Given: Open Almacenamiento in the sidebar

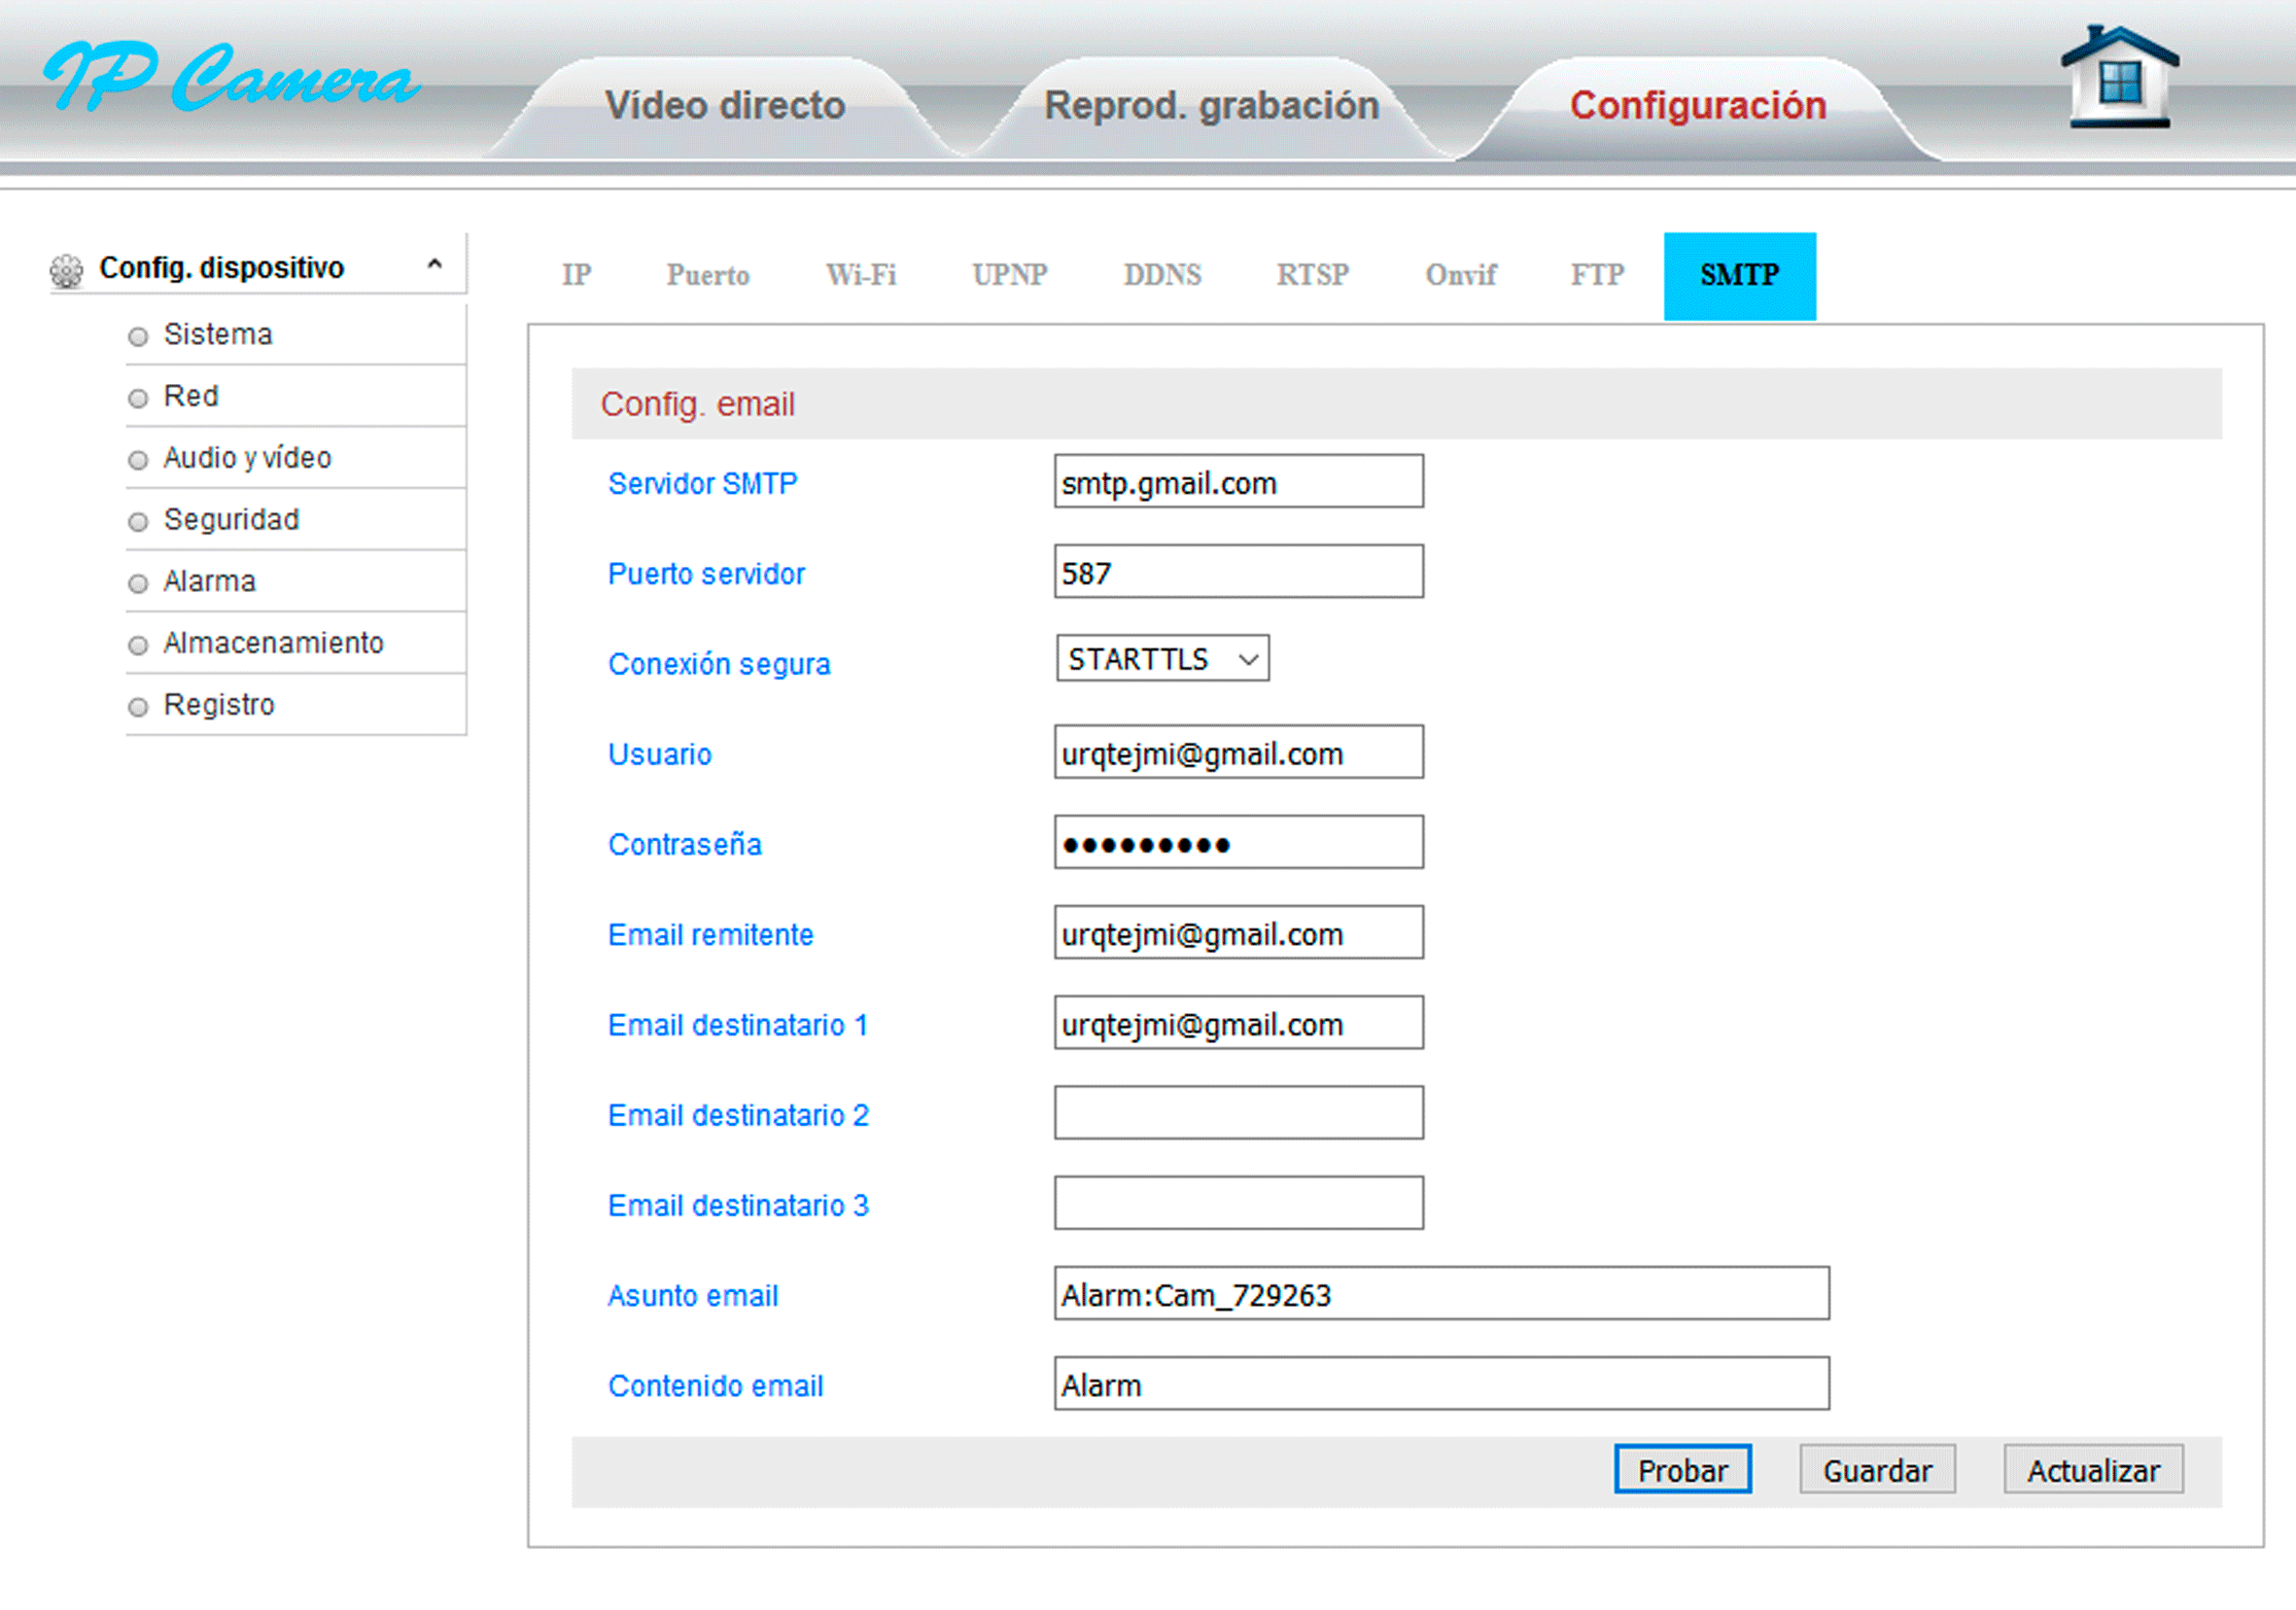Looking at the screenshot, I should pos(273,643).
